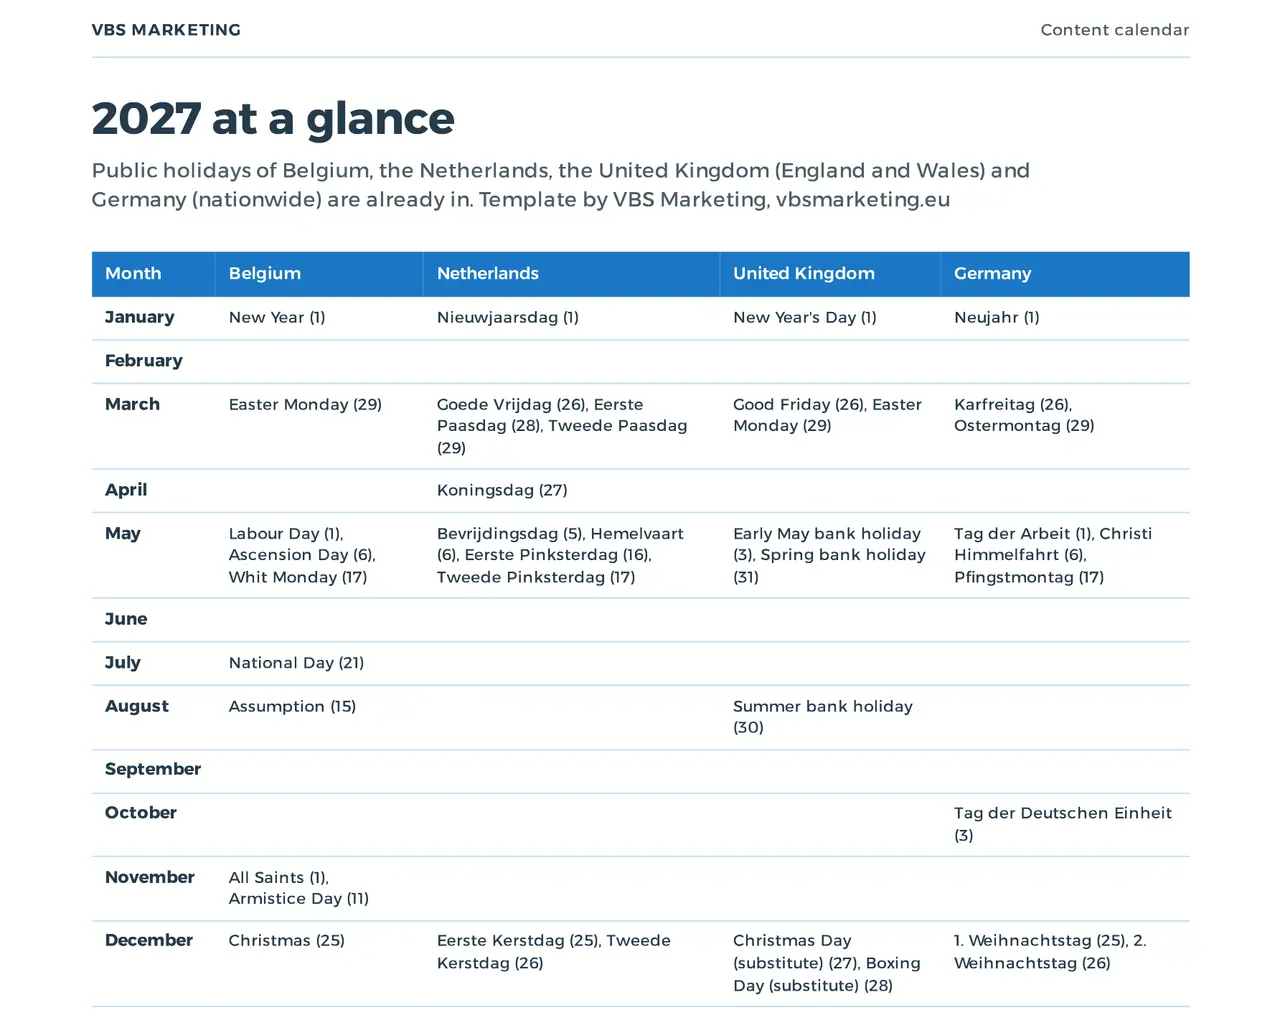Click the VBS MARKETING header text
The height and width of the screenshot is (1032, 1280).
tap(166, 30)
